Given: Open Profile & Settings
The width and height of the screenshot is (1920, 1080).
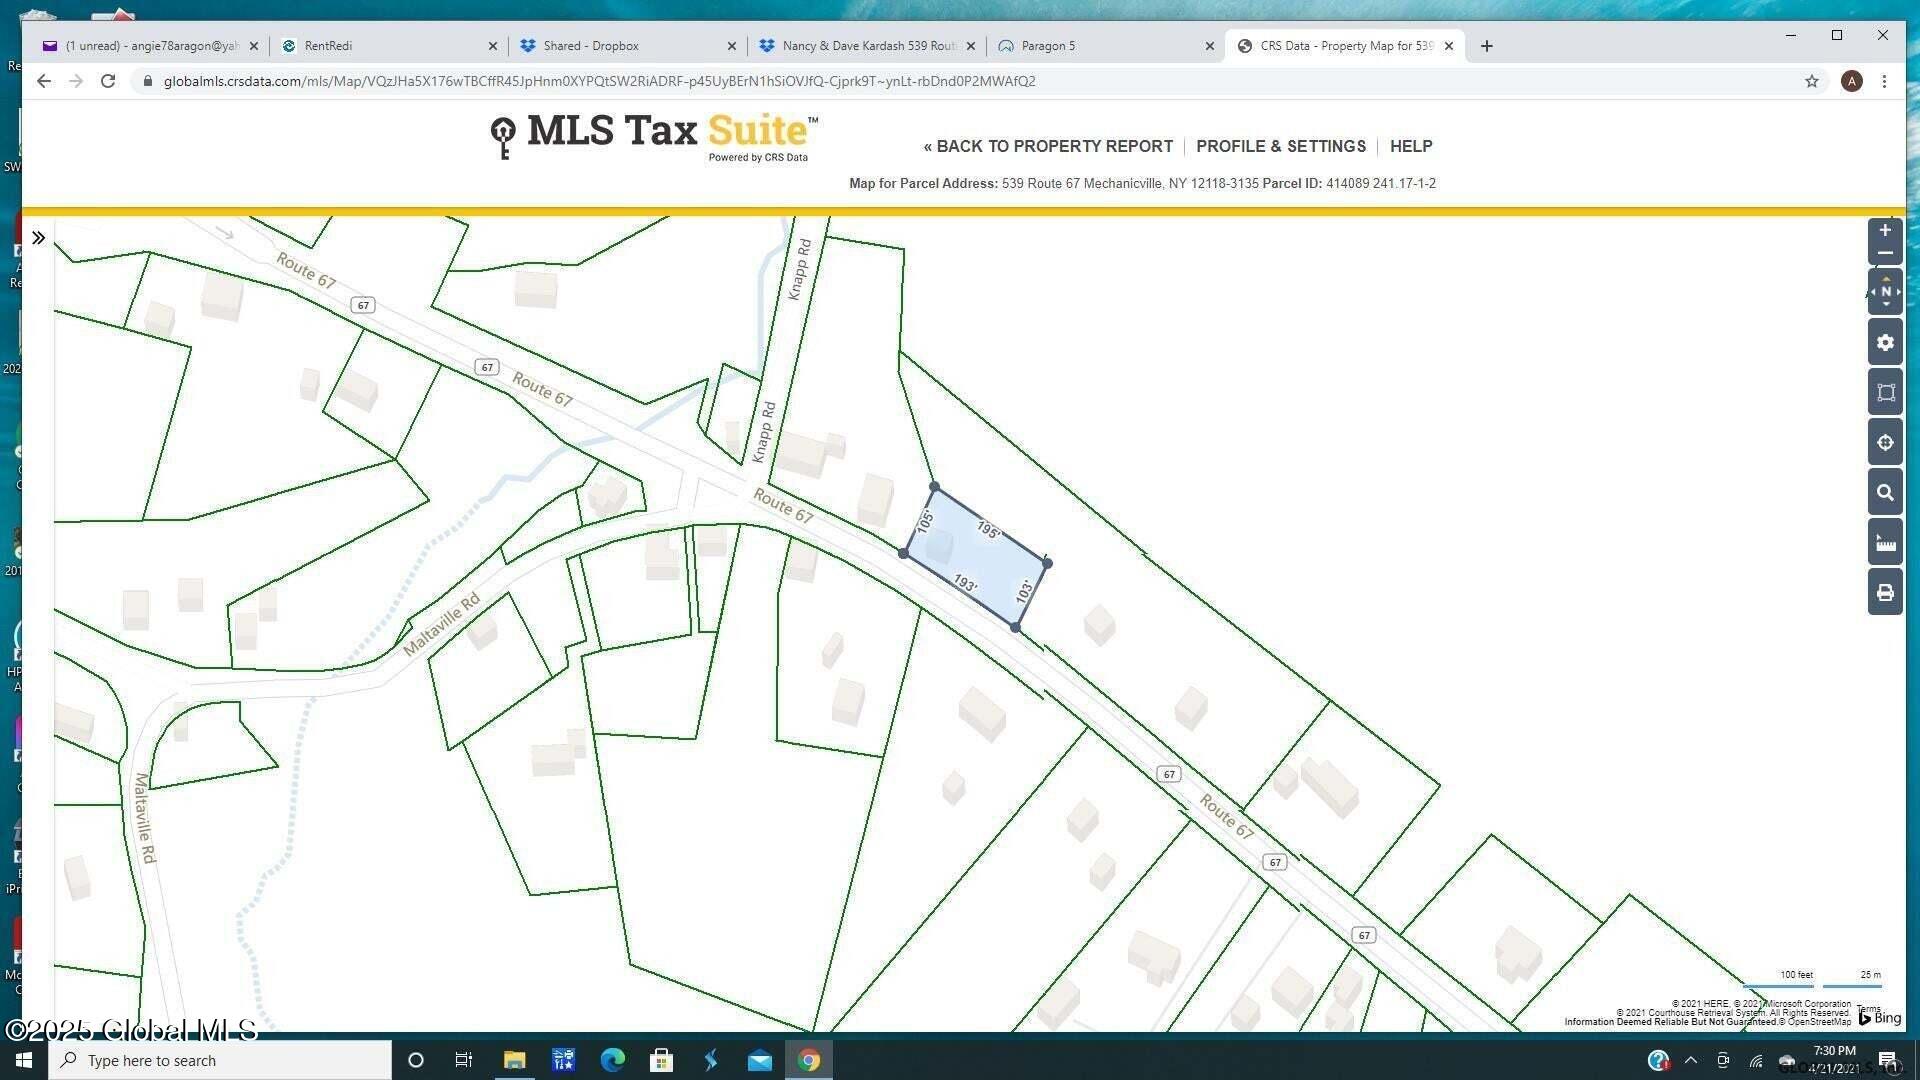Looking at the screenshot, I should point(1280,146).
